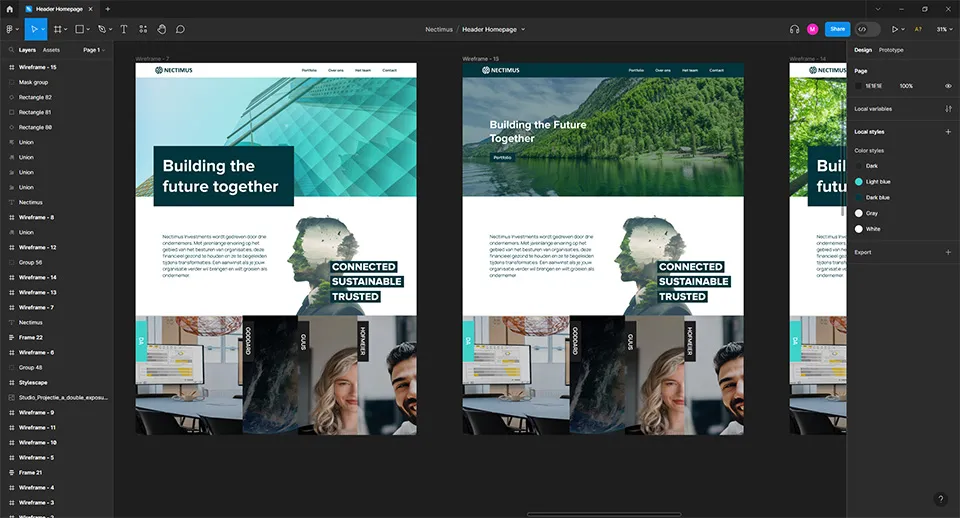Select the Text tool

click(x=124, y=29)
